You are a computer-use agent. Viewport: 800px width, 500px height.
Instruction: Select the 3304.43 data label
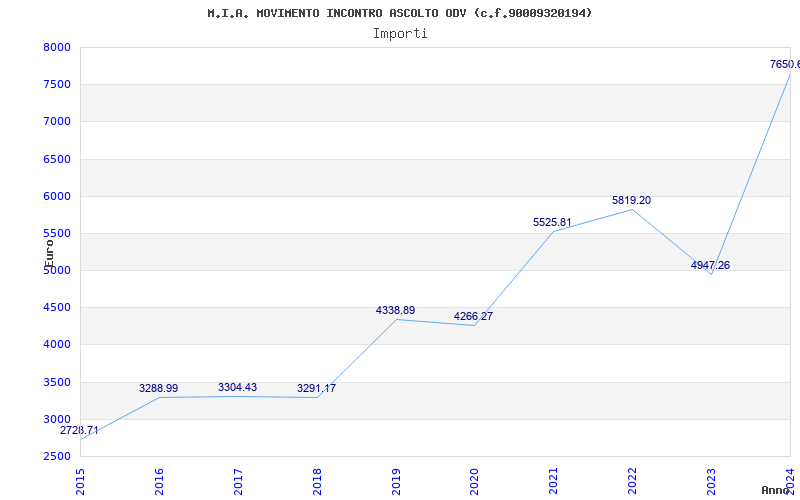point(237,387)
